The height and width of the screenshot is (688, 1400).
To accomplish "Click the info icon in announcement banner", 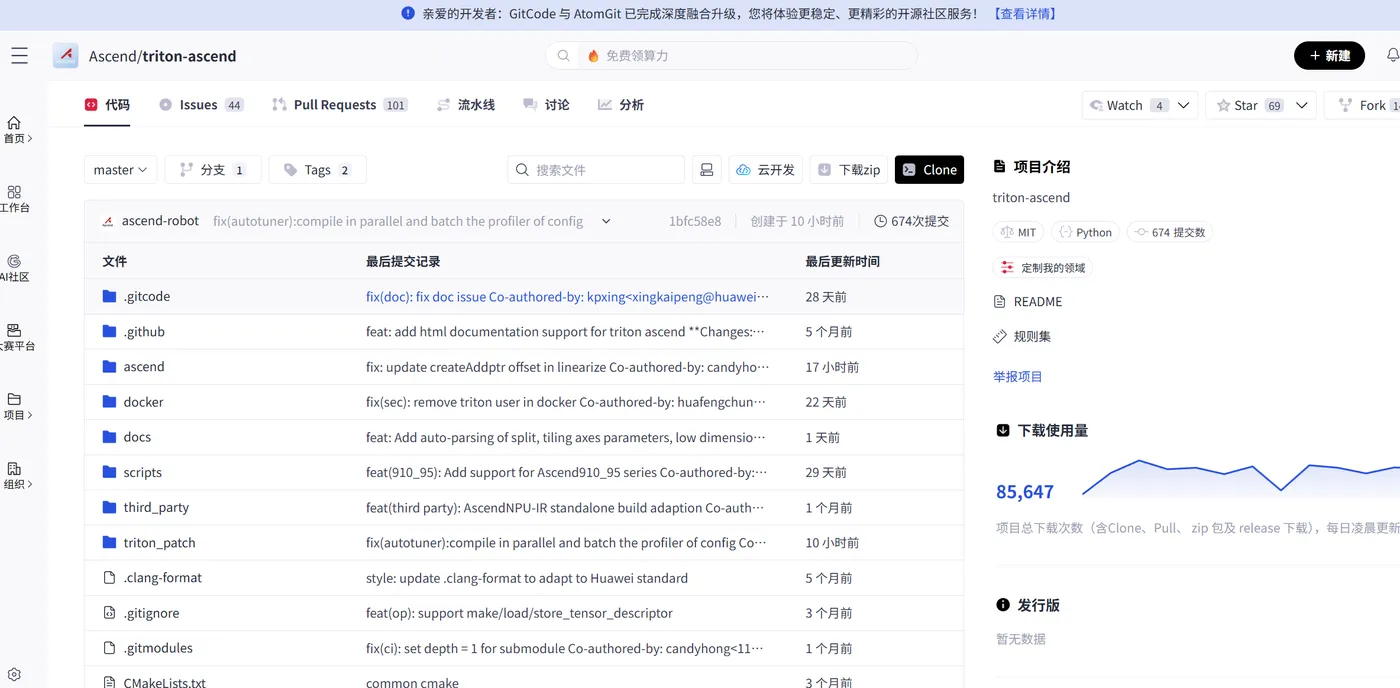I will coord(408,14).
